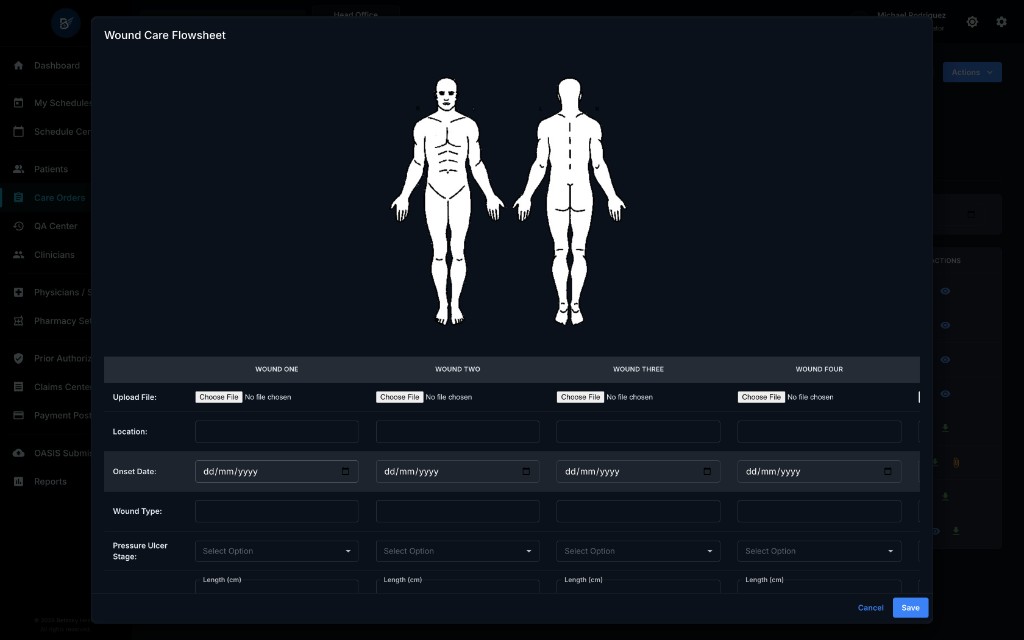This screenshot has width=1024, height=640.
Task: Choose File for Wound Three upload
Action: point(580,397)
